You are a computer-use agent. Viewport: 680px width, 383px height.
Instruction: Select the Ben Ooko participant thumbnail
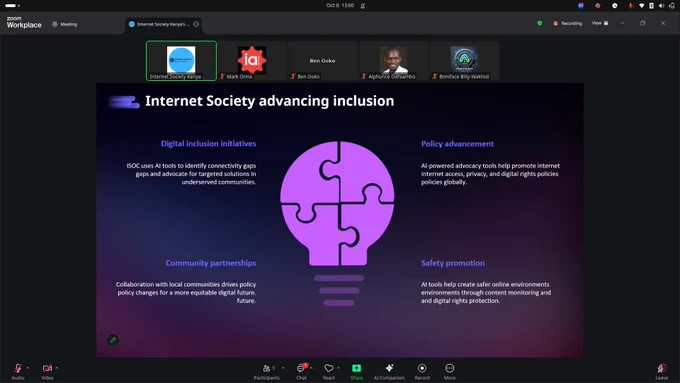pos(323,61)
